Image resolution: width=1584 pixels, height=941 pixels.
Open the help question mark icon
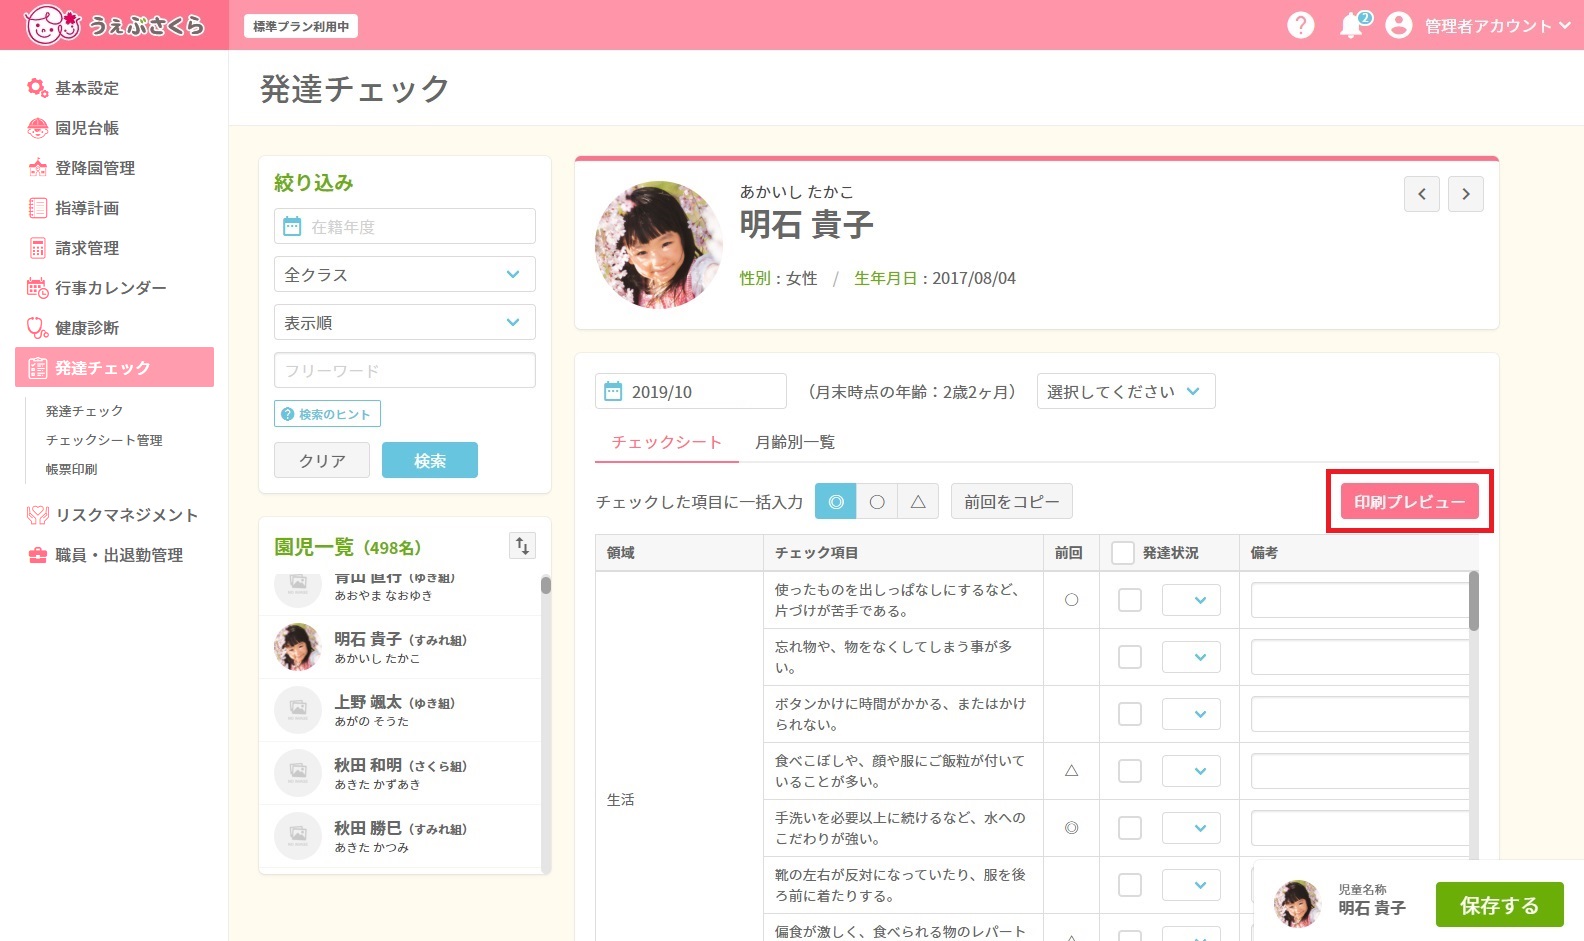coord(1301,25)
